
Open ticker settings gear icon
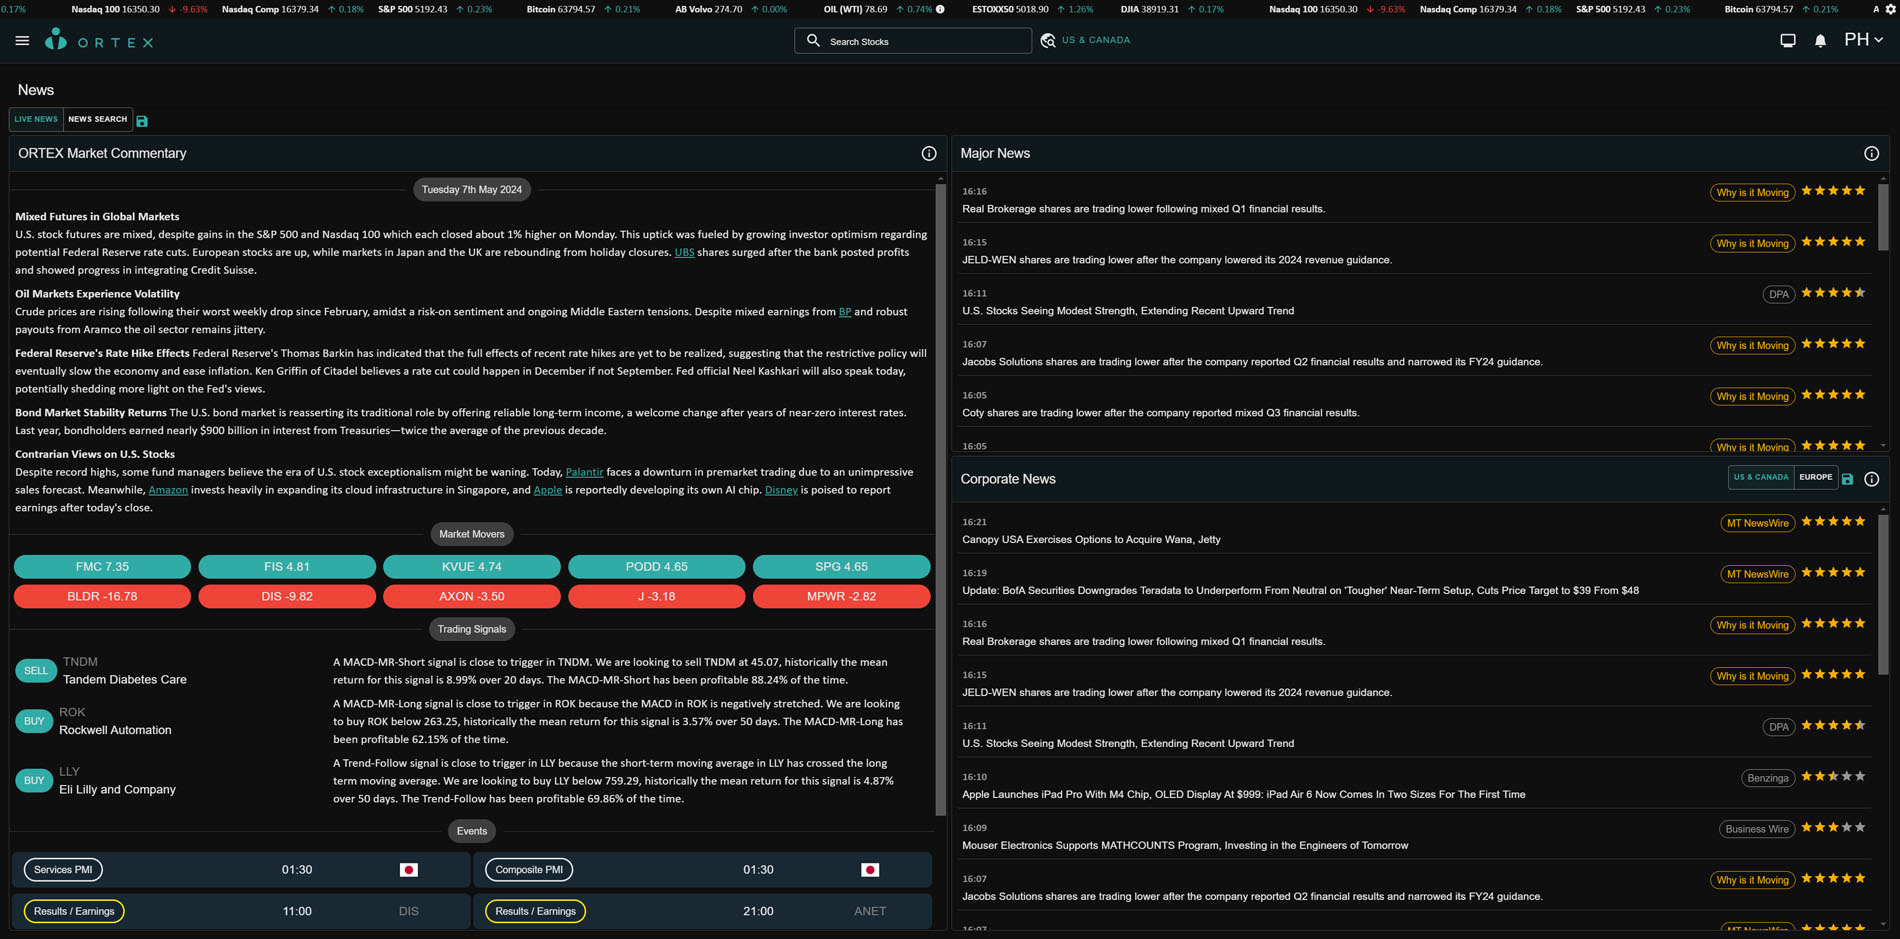click(1890, 9)
